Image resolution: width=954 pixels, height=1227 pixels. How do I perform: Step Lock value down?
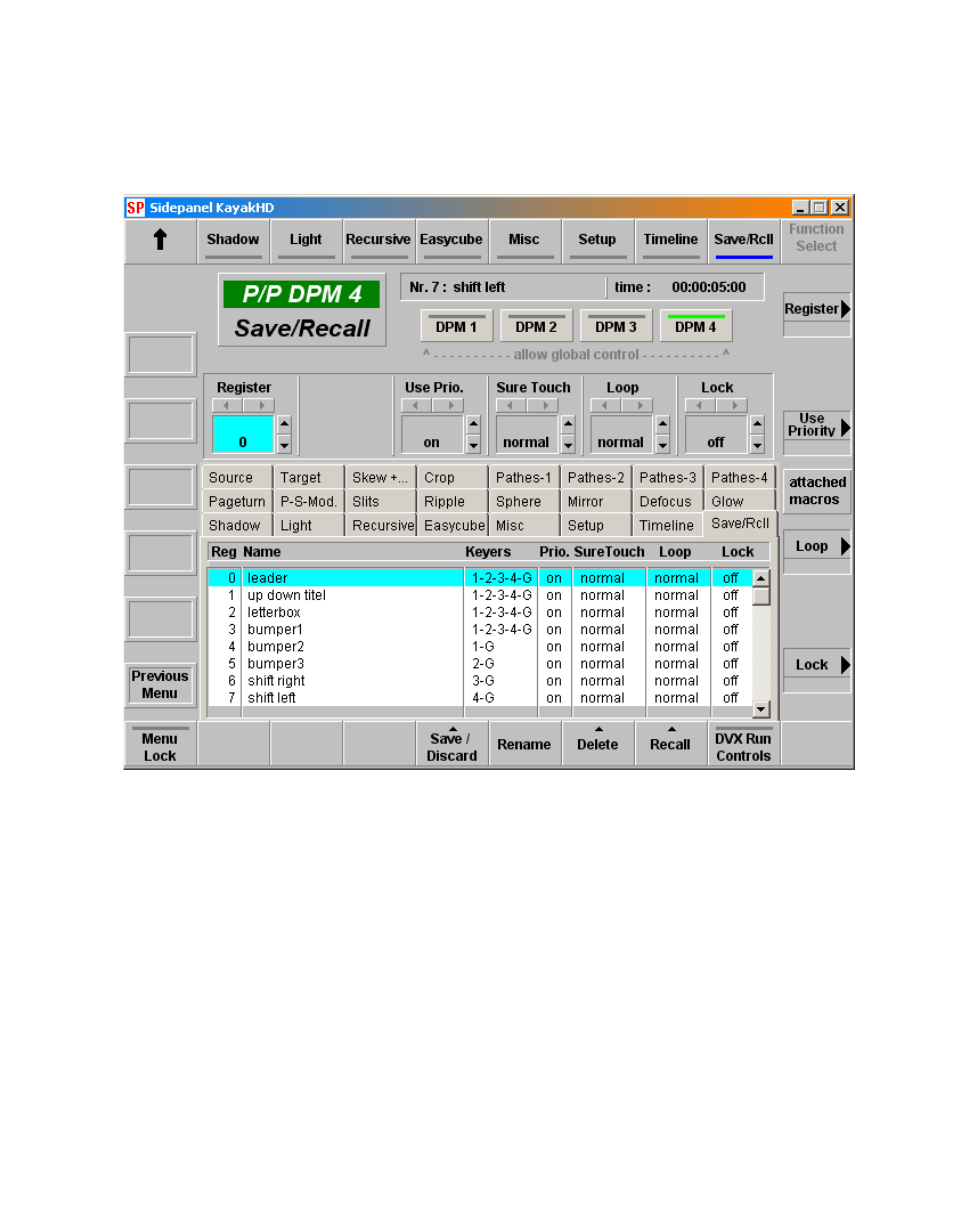[x=757, y=443]
